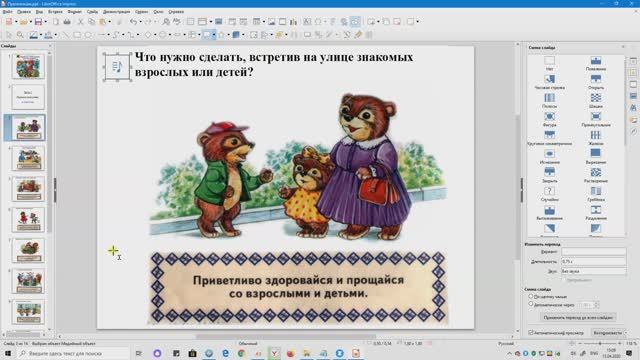Choose the Часовая стрелка transition
Screen dimensions: 640x360
click(x=549, y=82)
